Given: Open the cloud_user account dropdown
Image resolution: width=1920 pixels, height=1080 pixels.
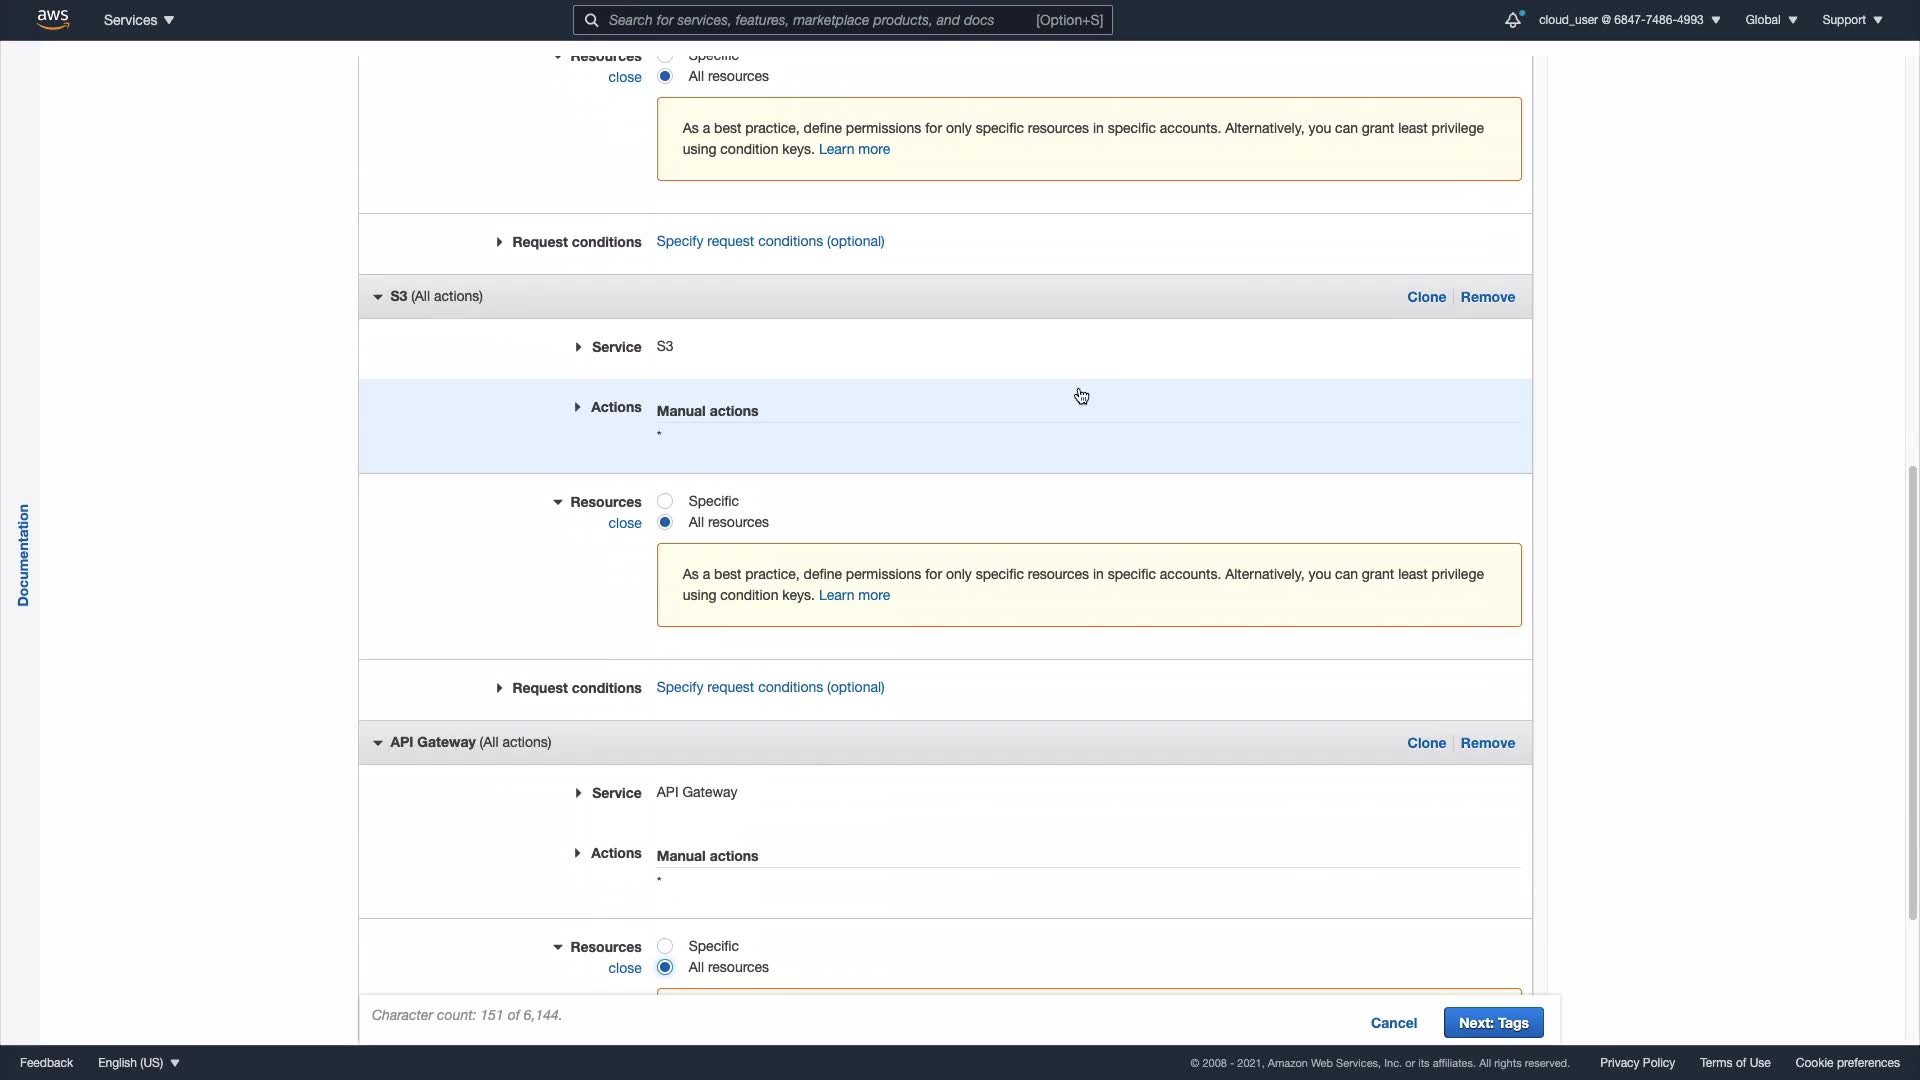Looking at the screenshot, I should 1629,20.
